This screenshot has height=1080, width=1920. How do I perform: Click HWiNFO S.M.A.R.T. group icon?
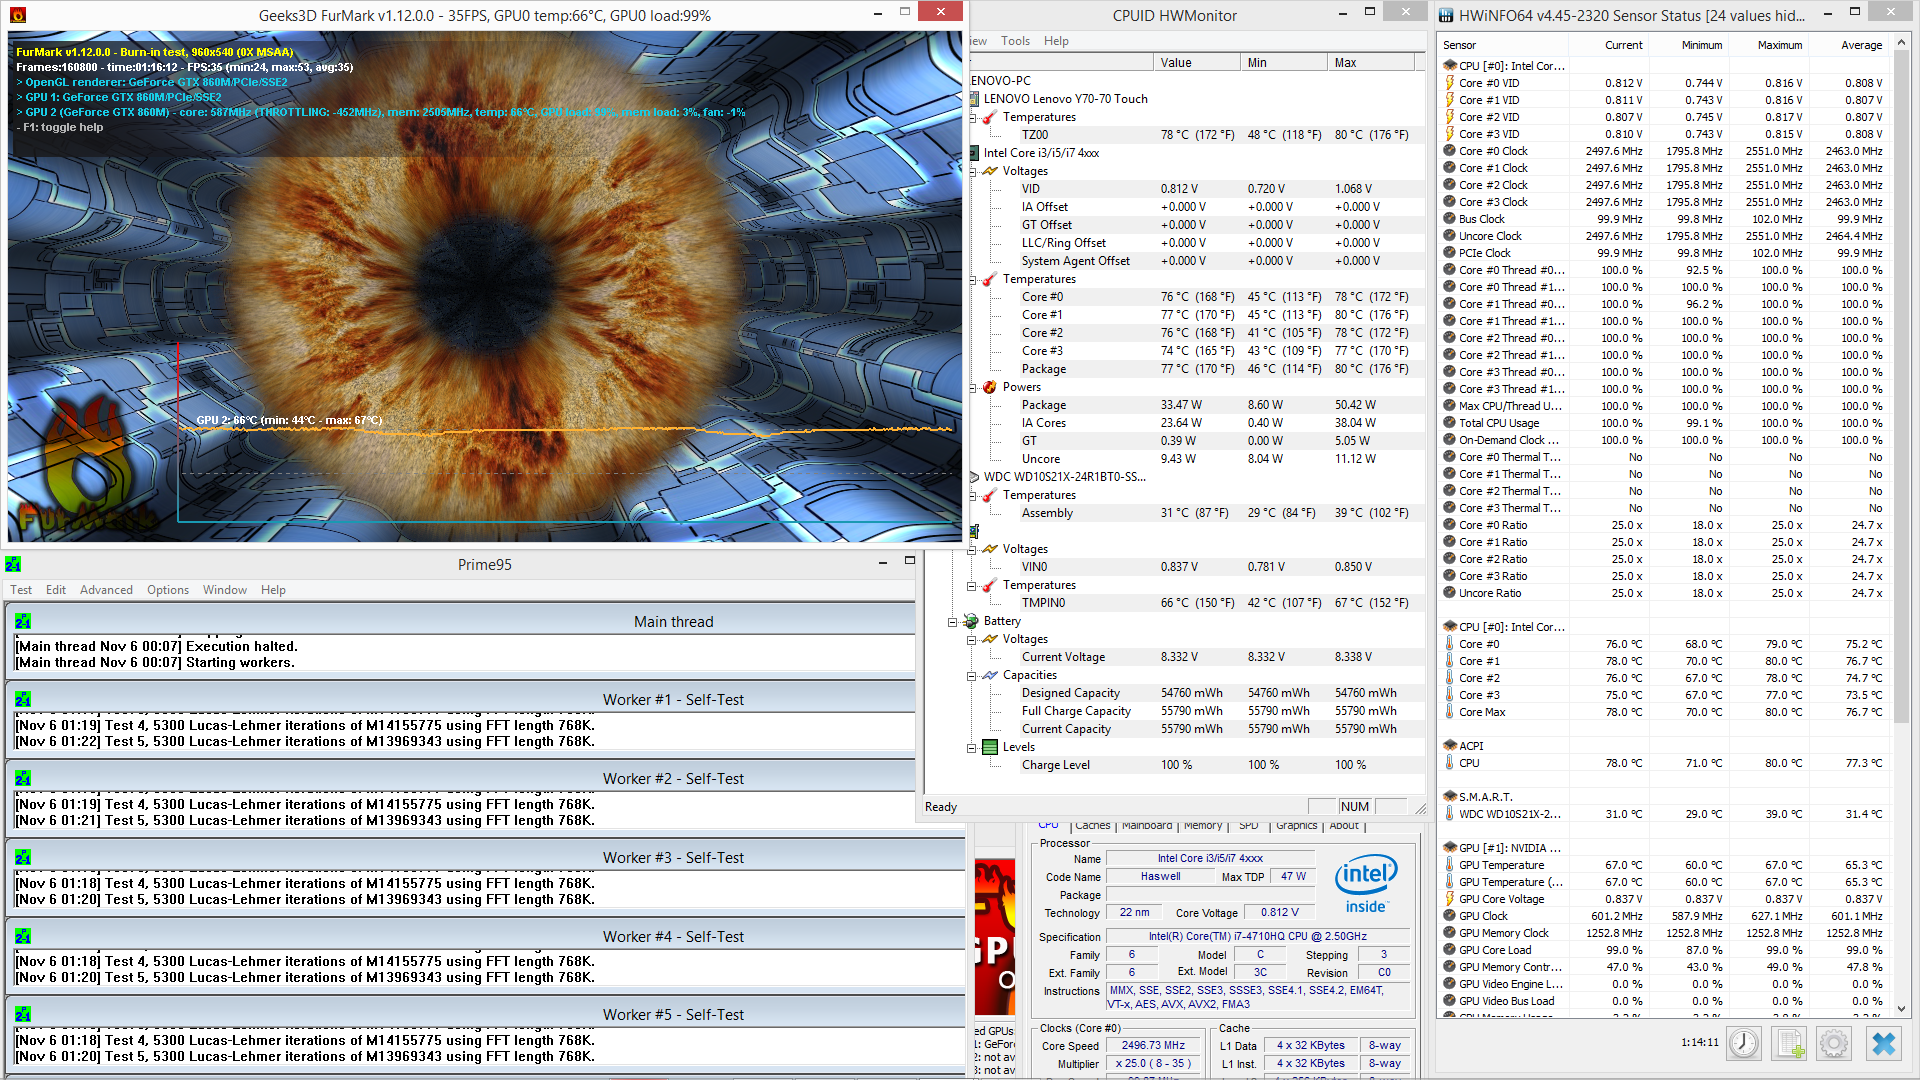click(1449, 797)
